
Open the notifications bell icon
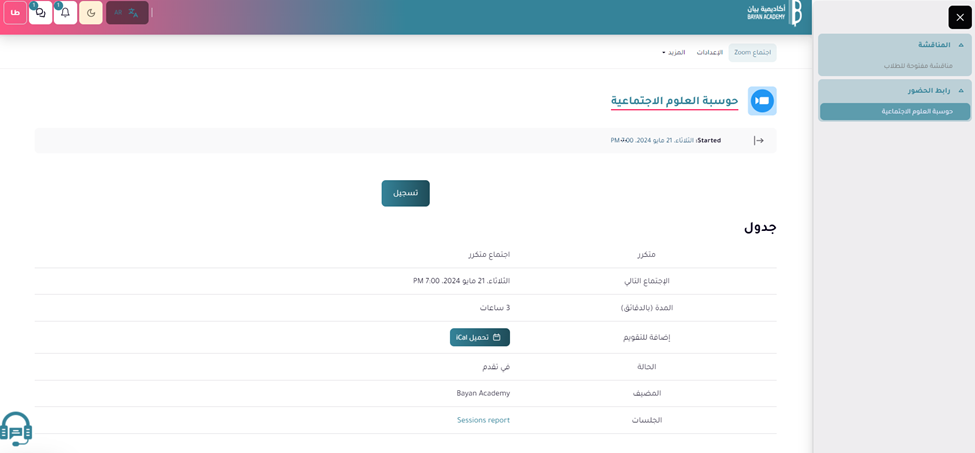(x=65, y=13)
